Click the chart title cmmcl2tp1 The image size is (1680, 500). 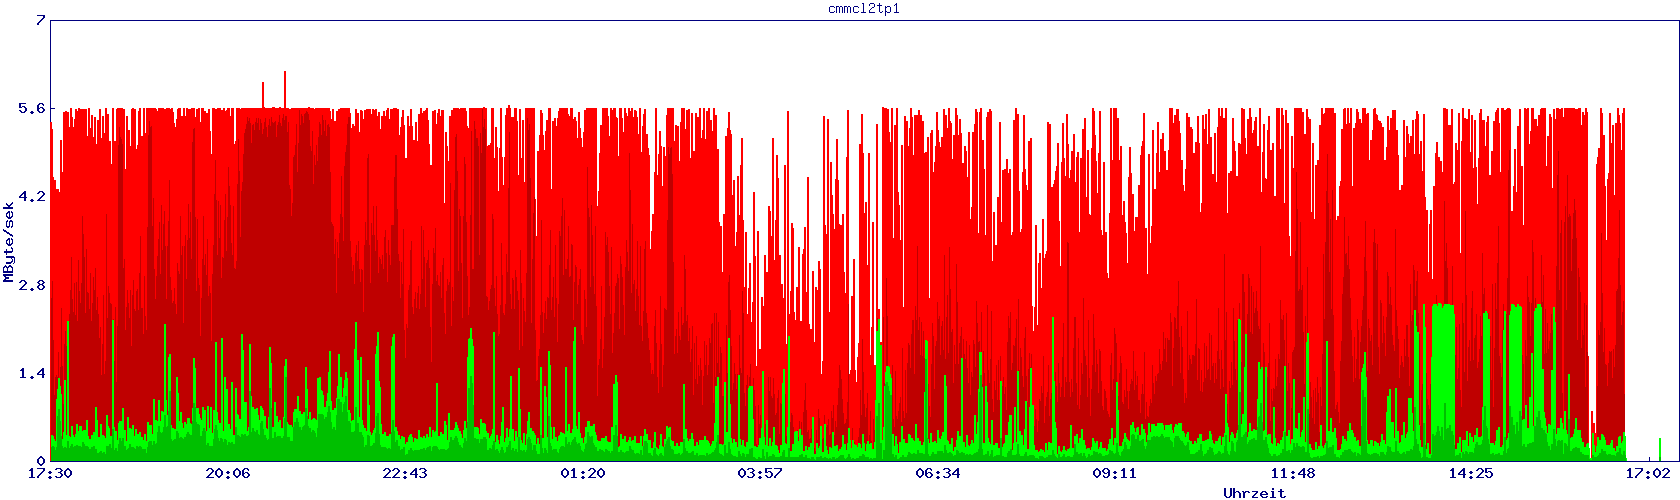point(864,8)
